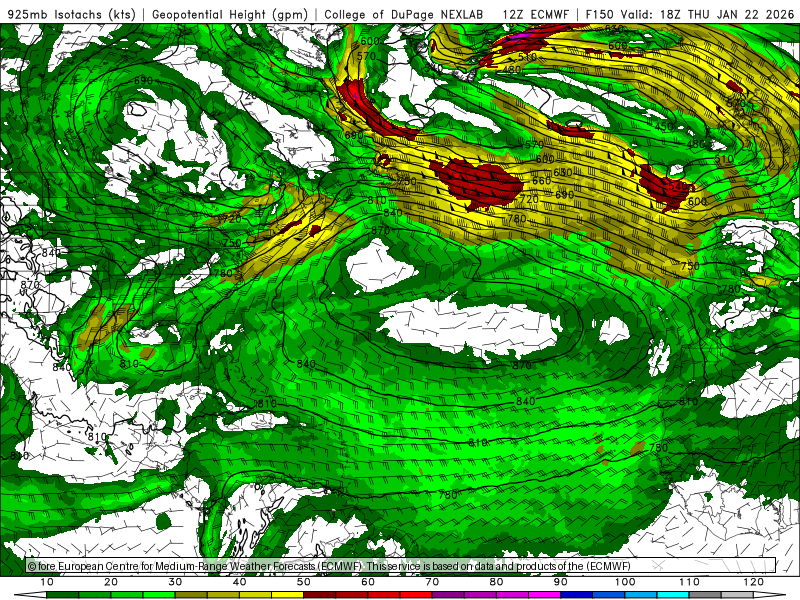800x600 pixels.
Task: Click the green swatch just before 20
Action: click(x=94, y=595)
